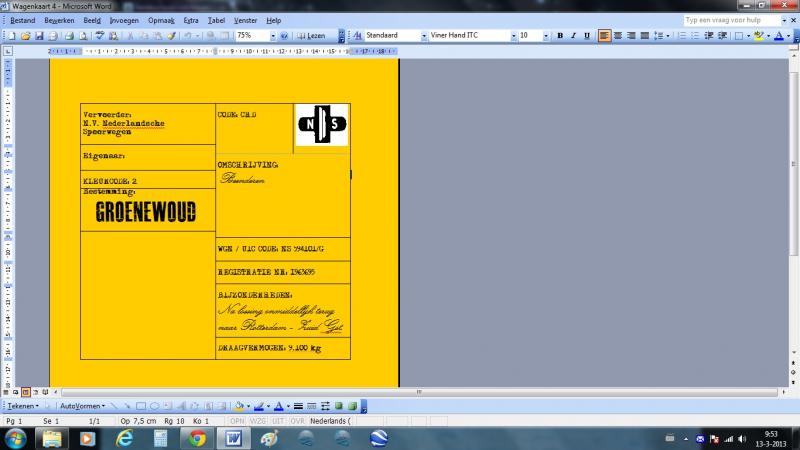This screenshot has height=450, width=800.
Task: Open the Styles and Formatting pane icon
Action: pos(357,36)
